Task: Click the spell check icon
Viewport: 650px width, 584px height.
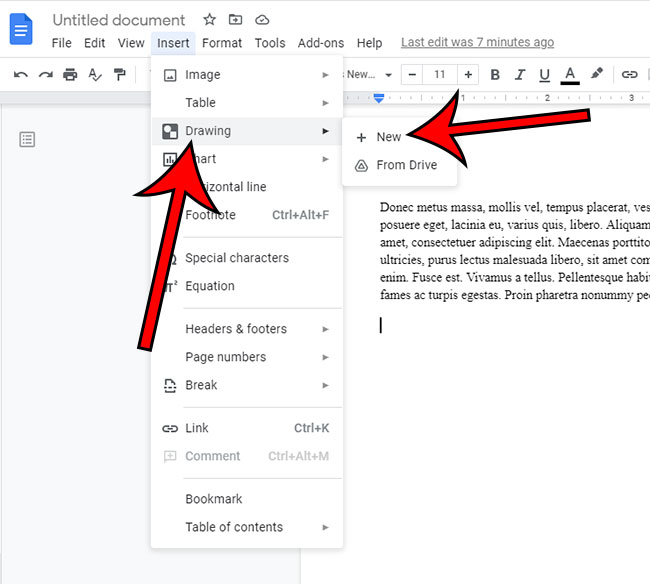Action: tap(95, 75)
